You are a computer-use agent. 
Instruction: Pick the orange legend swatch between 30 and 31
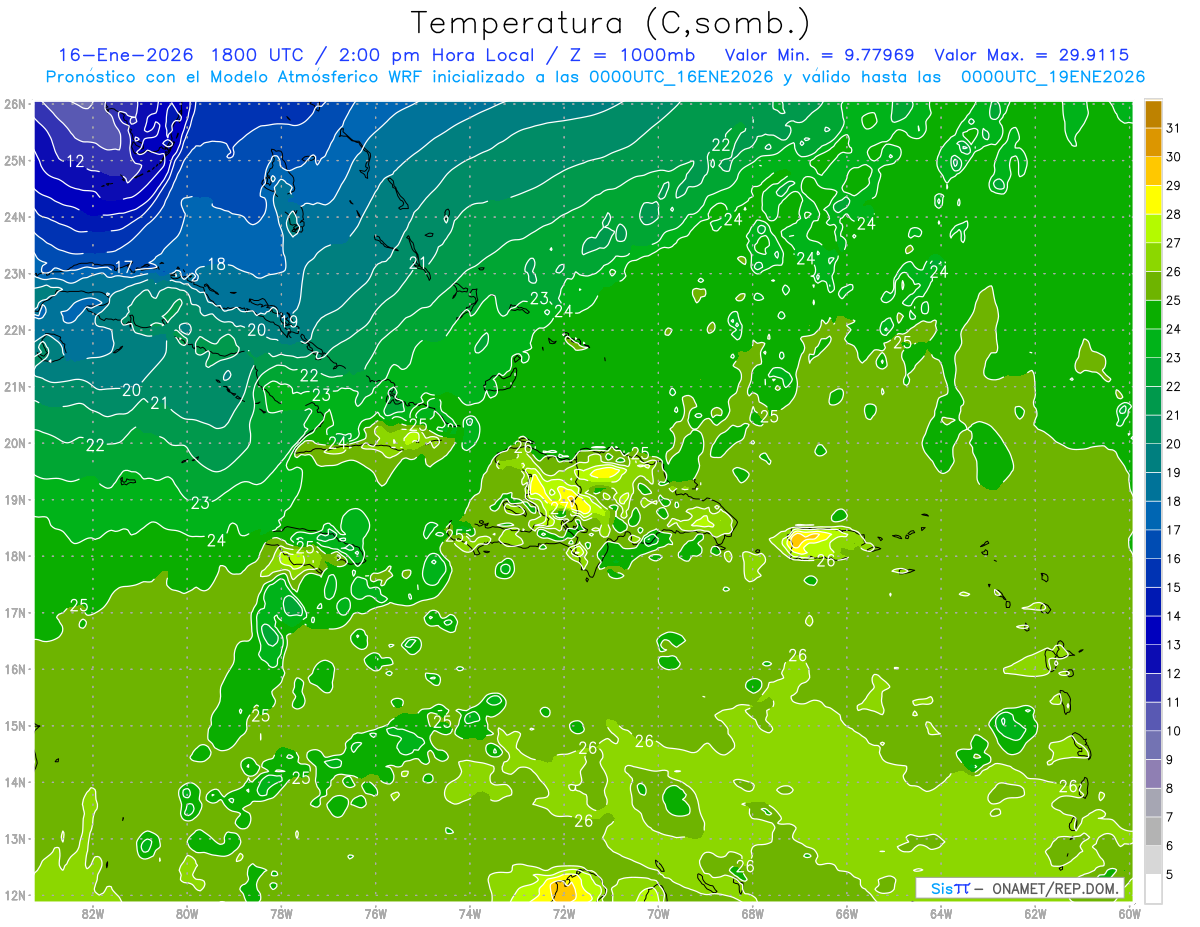pyautogui.click(x=1153, y=142)
